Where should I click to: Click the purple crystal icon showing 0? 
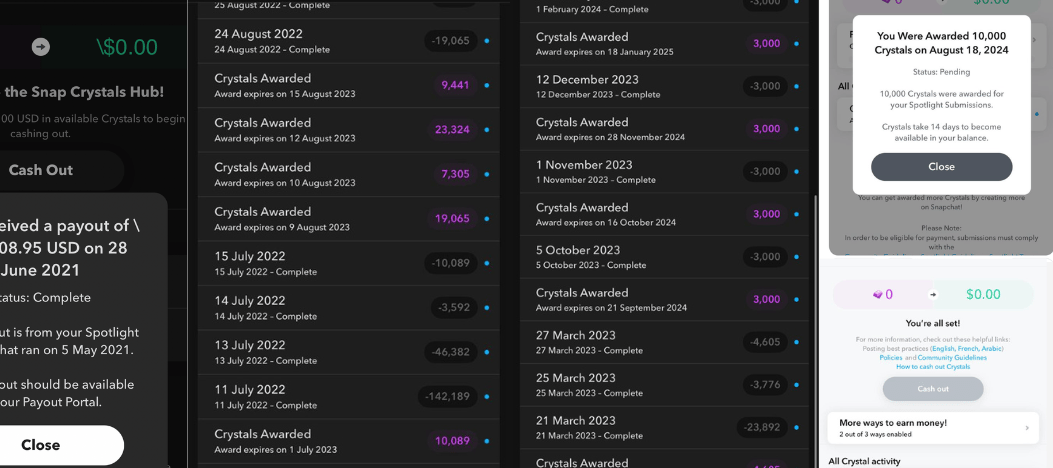[x=878, y=294]
